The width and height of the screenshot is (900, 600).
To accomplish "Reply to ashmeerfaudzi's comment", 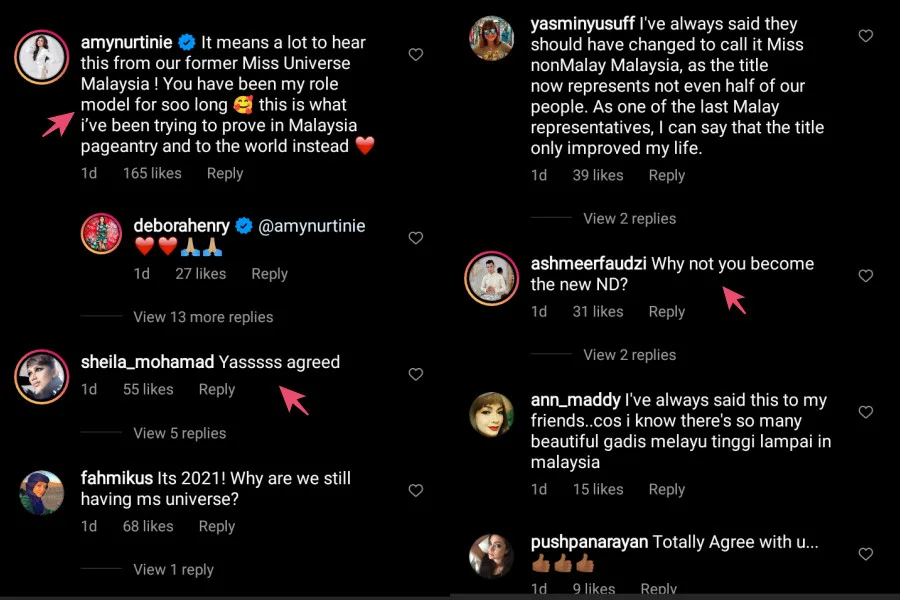I will pos(667,312).
